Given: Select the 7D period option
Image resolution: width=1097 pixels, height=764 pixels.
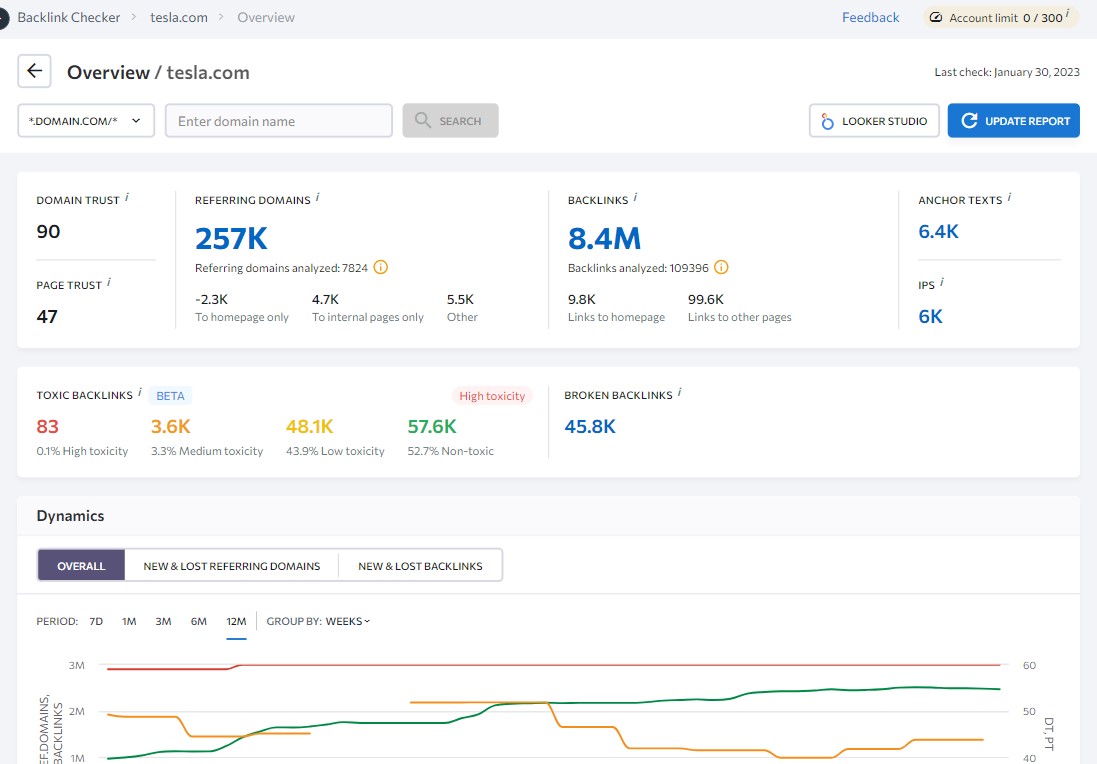Looking at the screenshot, I should pyautogui.click(x=96, y=621).
